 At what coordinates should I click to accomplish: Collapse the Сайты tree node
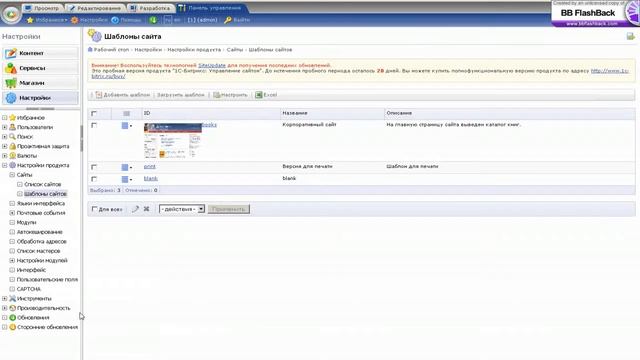click(12, 175)
